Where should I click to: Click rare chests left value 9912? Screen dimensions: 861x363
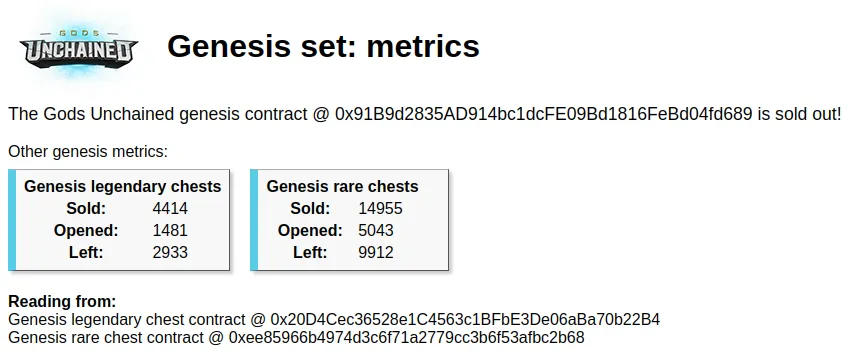[x=376, y=253]
